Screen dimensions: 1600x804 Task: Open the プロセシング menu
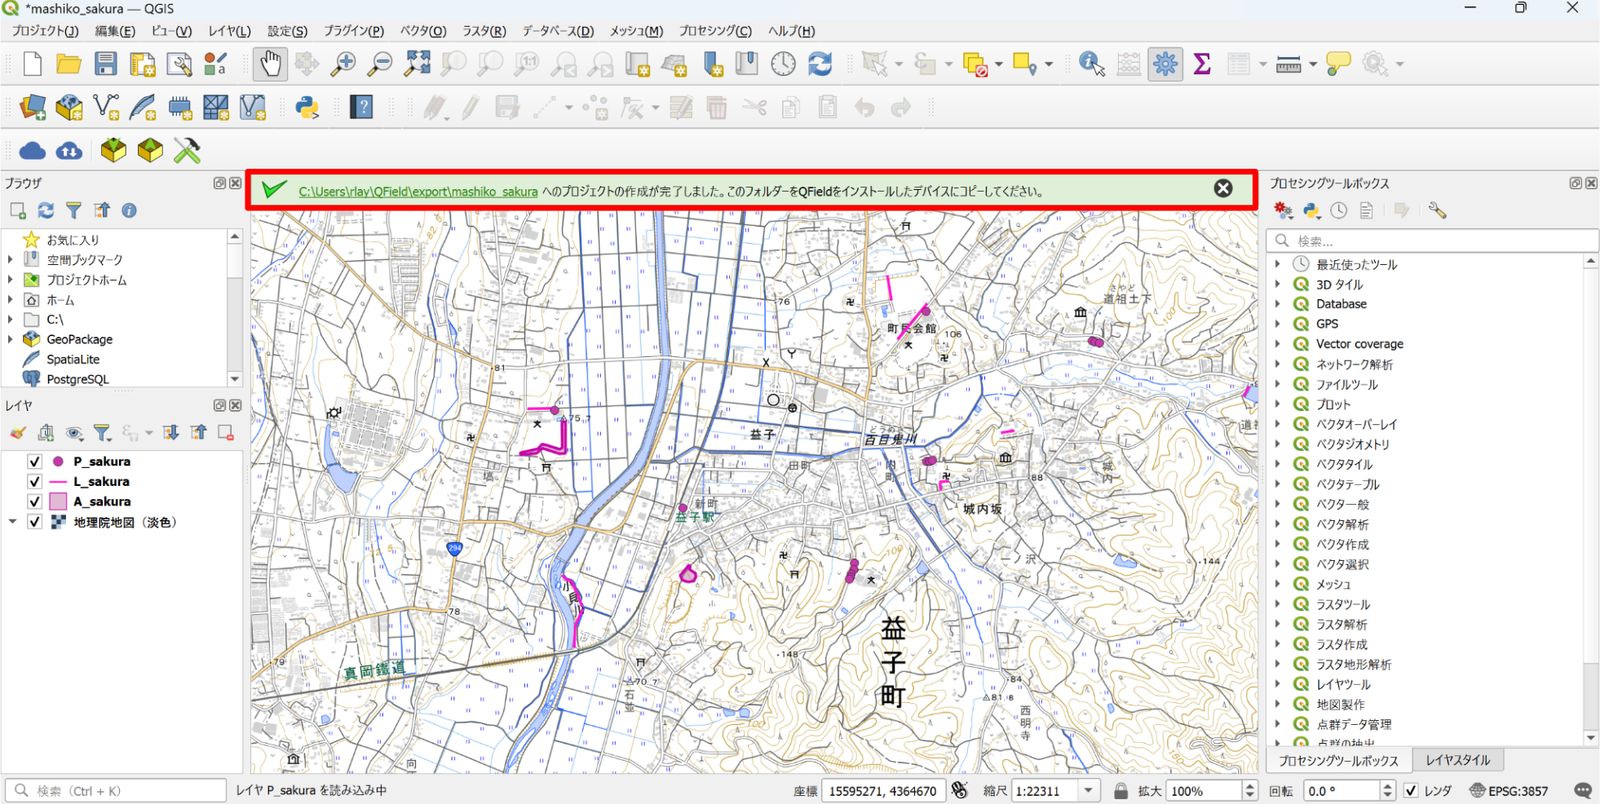point(715,31)
